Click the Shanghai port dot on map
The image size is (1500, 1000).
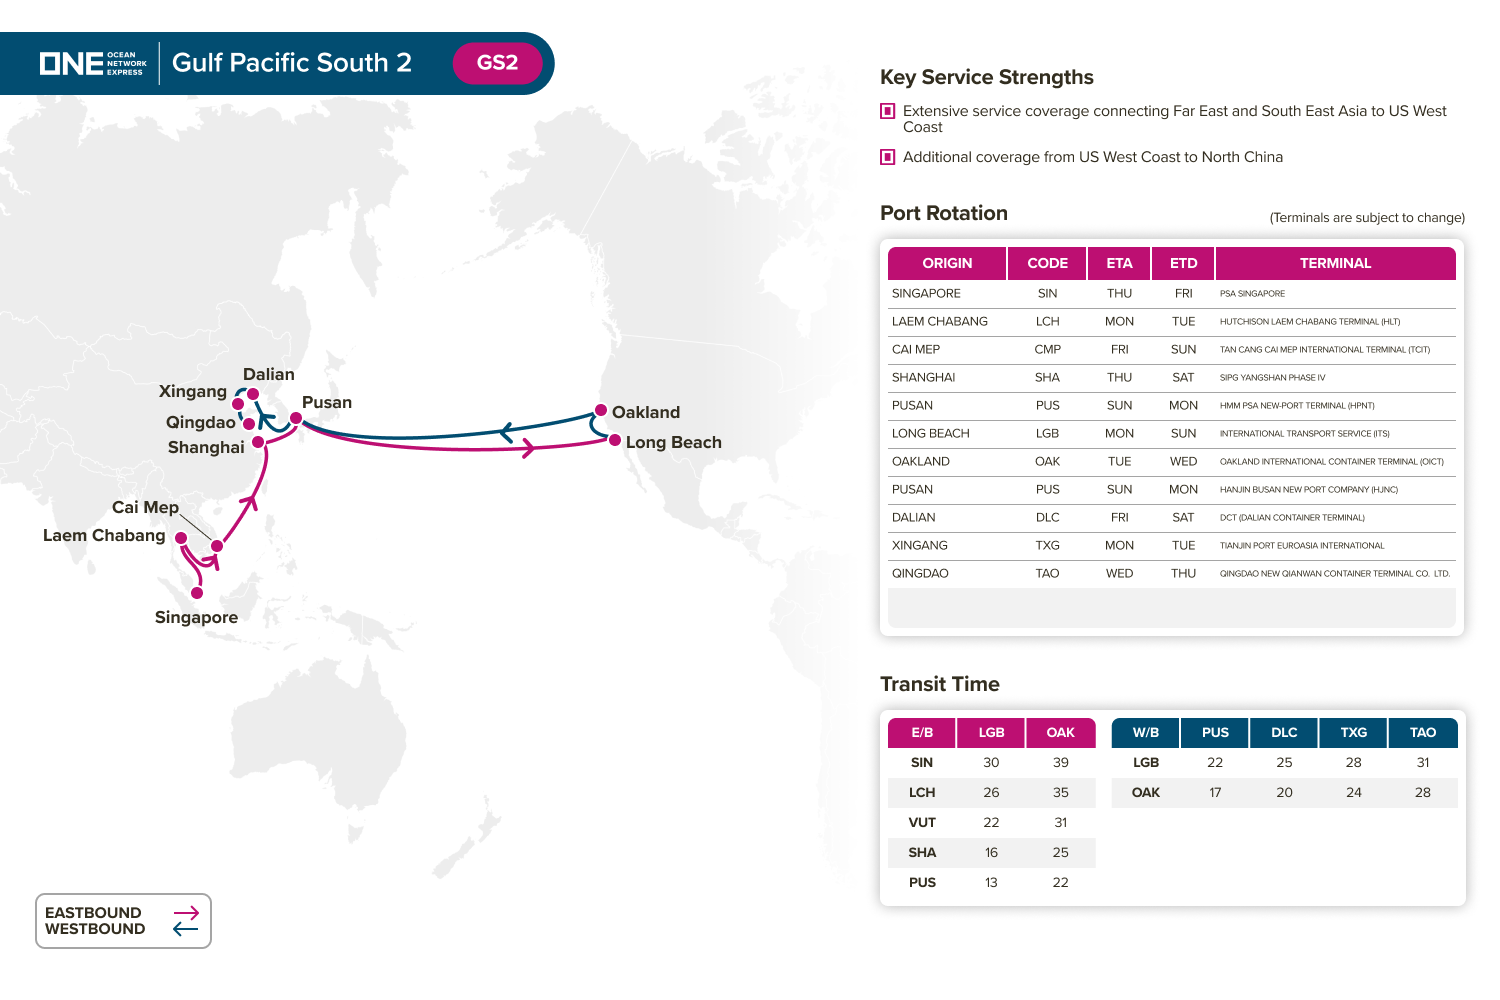(258, 442)
